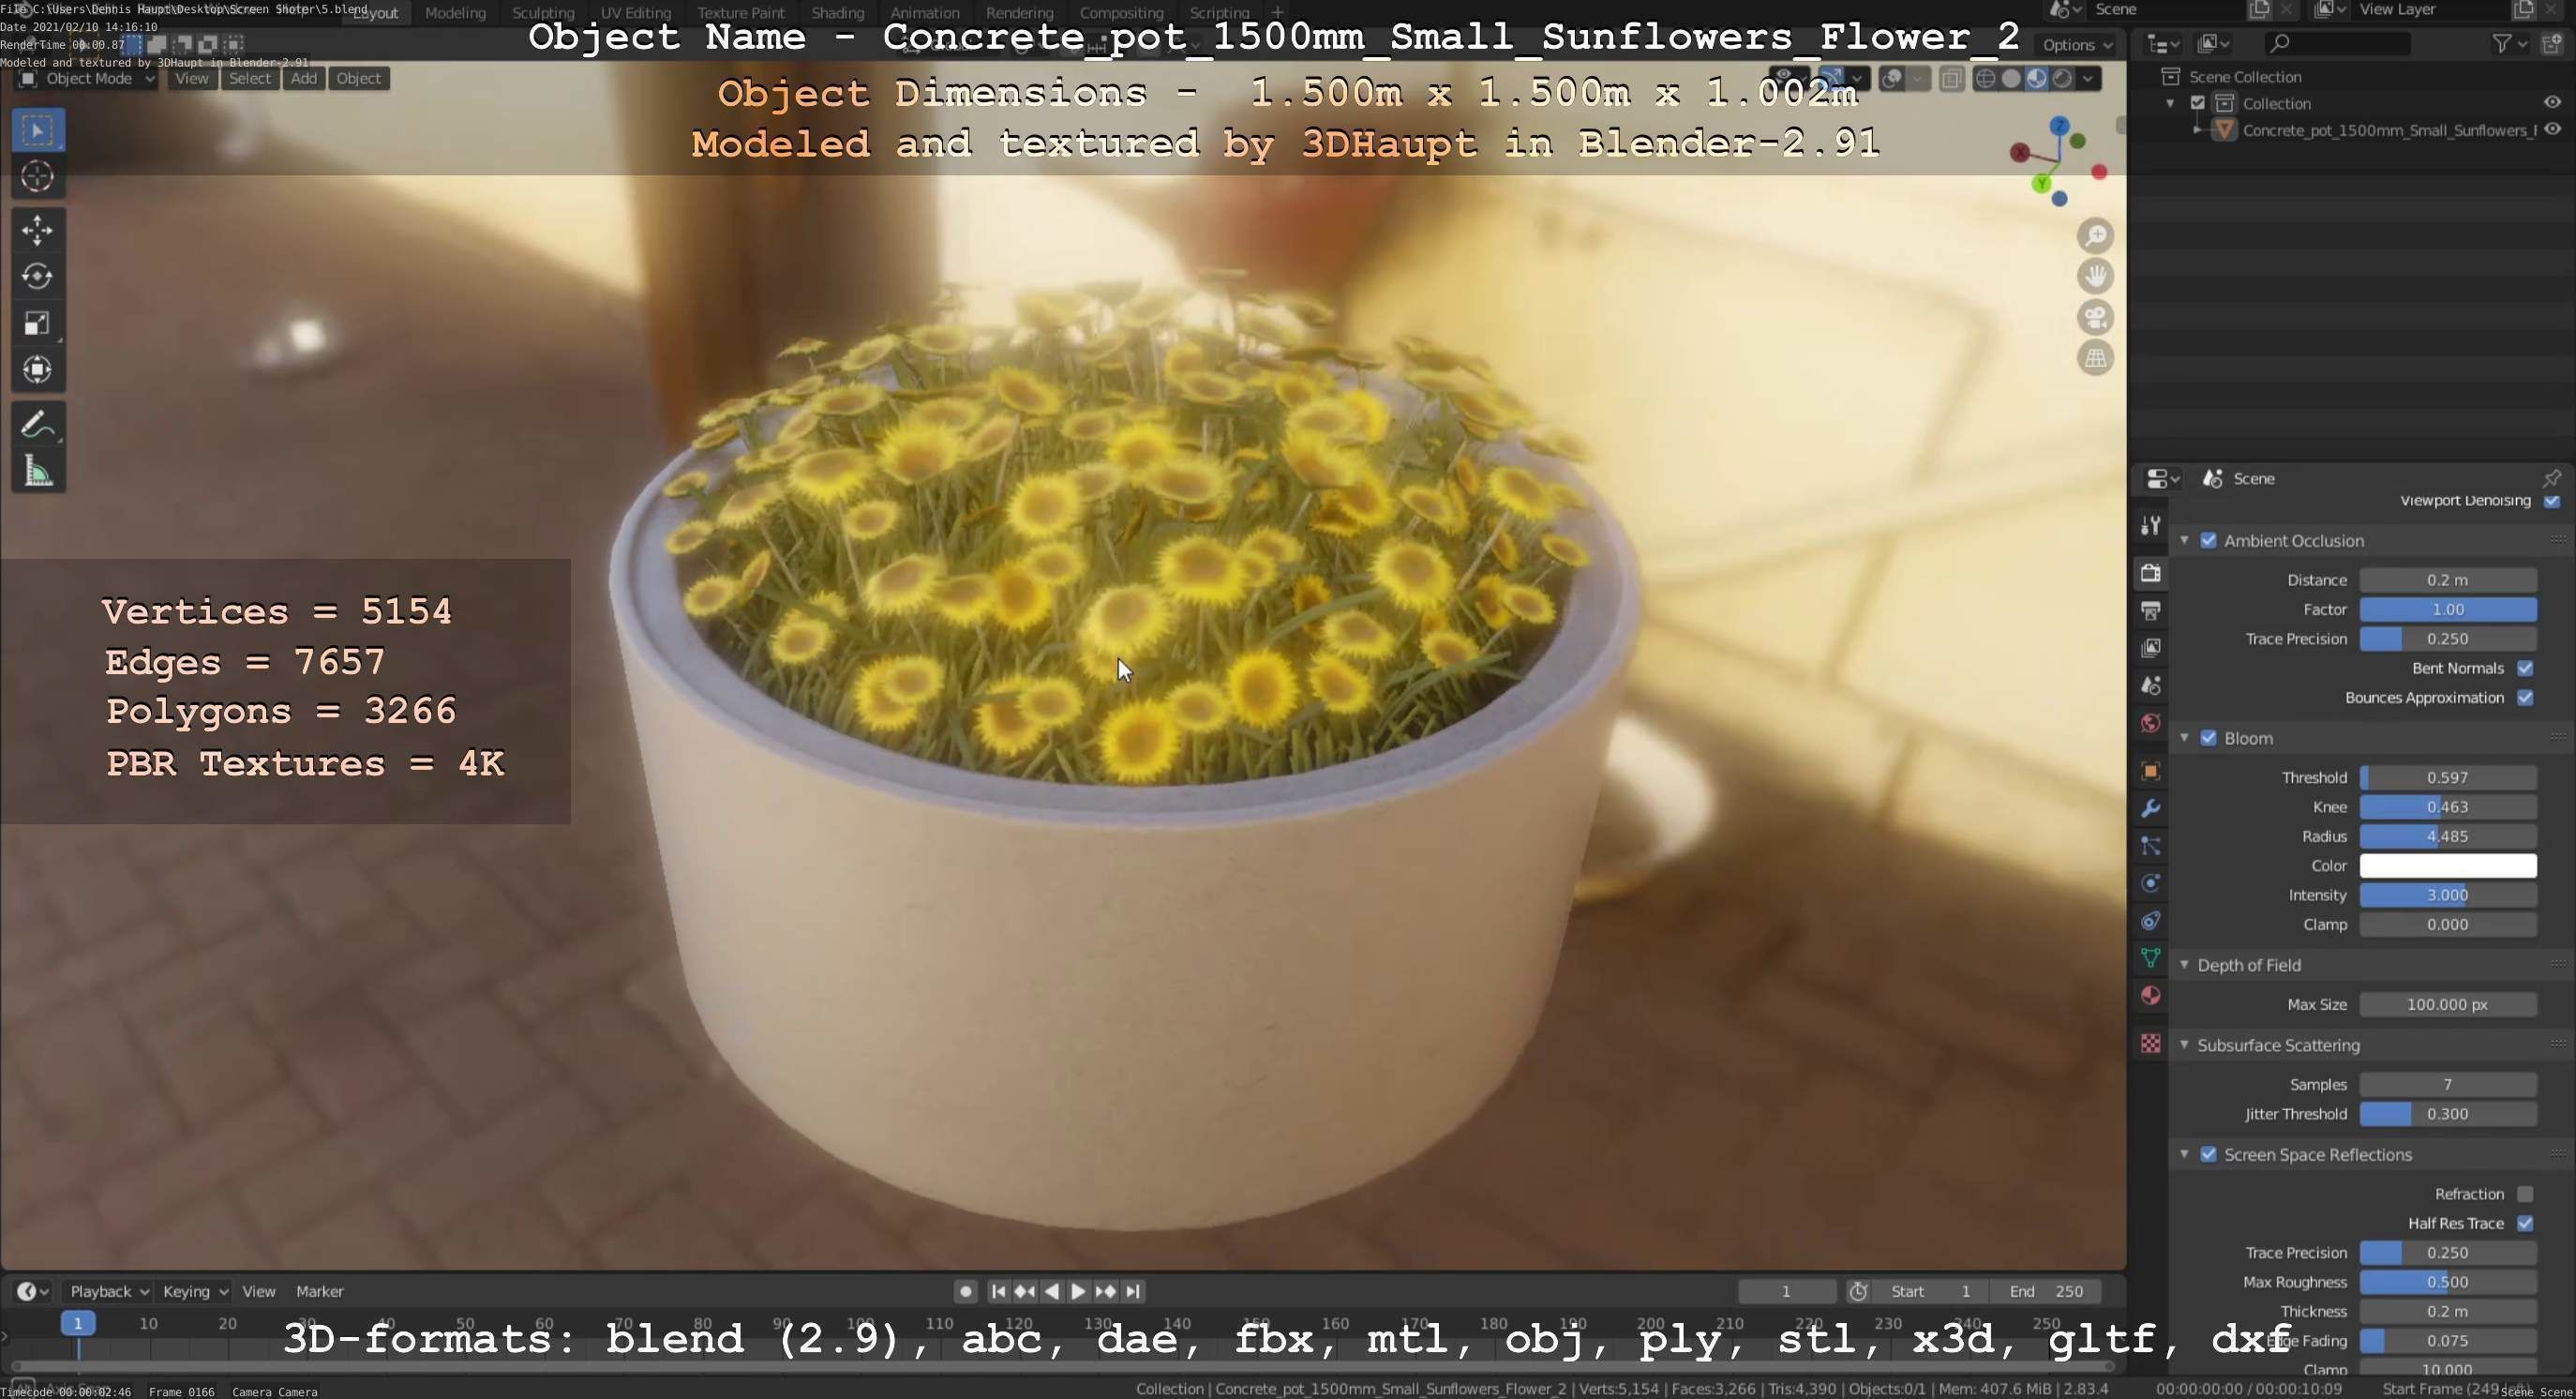Click the pan view hand icon

point(2095,276)
